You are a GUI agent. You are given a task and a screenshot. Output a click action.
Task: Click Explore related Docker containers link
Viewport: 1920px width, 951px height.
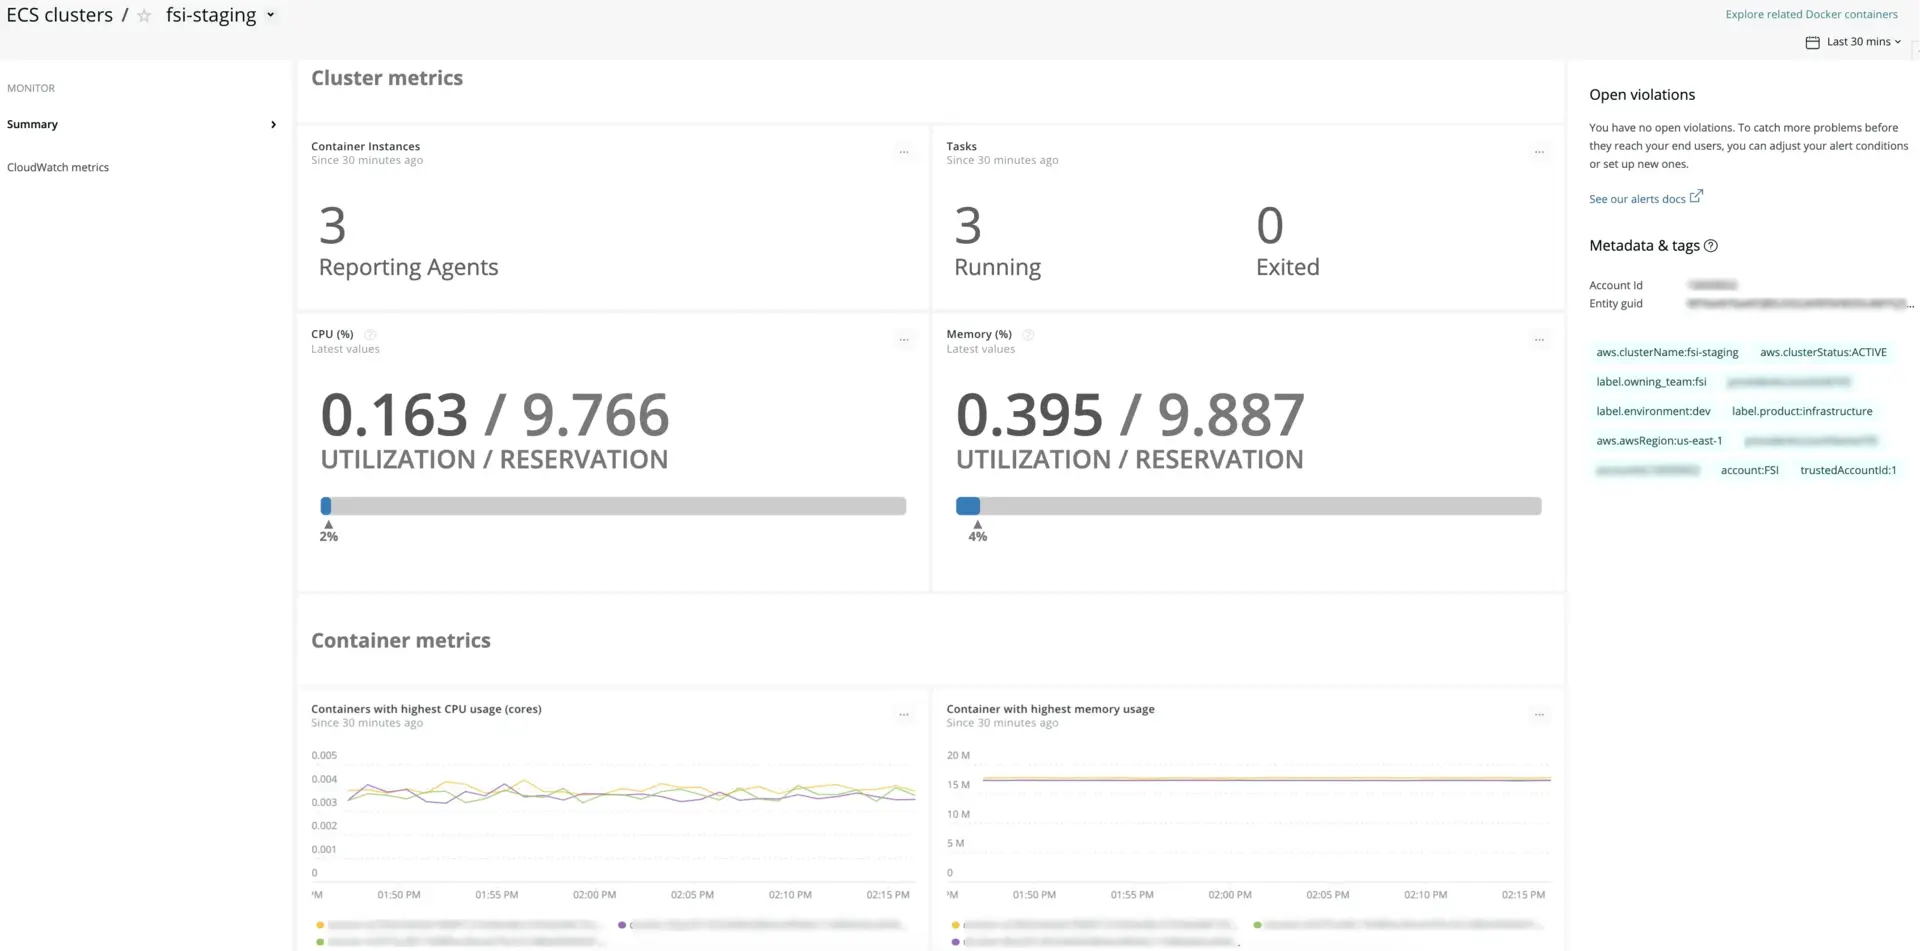(x=1810, y=14)
